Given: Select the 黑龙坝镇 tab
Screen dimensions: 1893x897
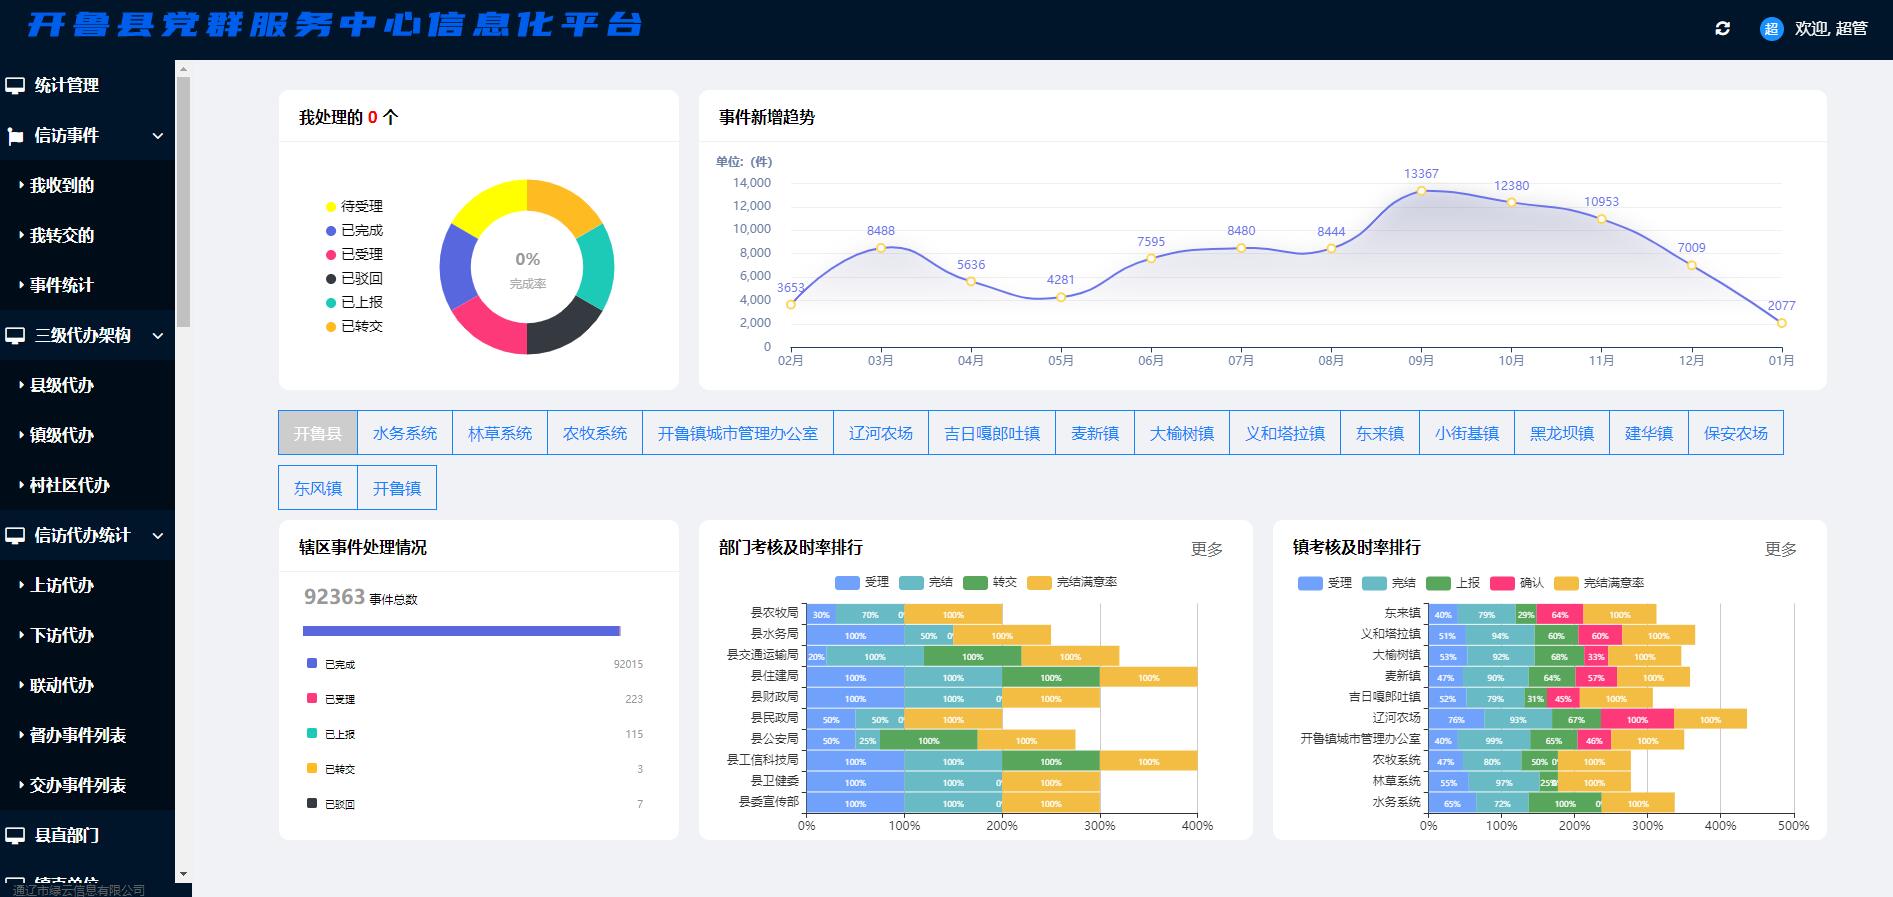Looking at the screenshot, I should tap(1562, 433).
